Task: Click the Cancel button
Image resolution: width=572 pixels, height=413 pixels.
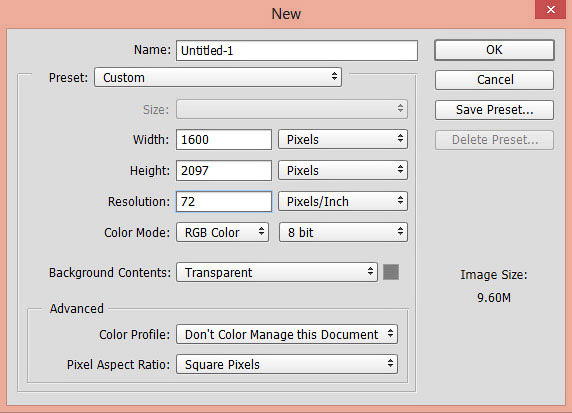Action: [494, 80]
